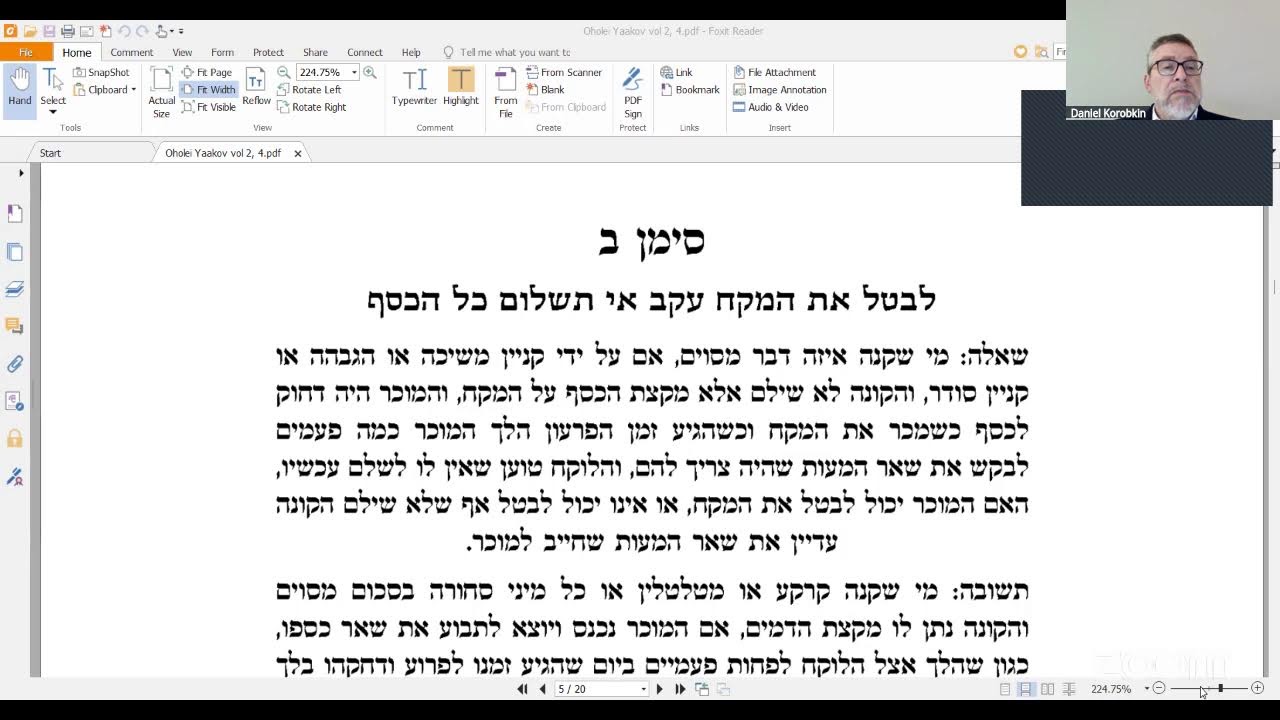Rotate Right the page view
1280x720 pixels.
(311, 107)
